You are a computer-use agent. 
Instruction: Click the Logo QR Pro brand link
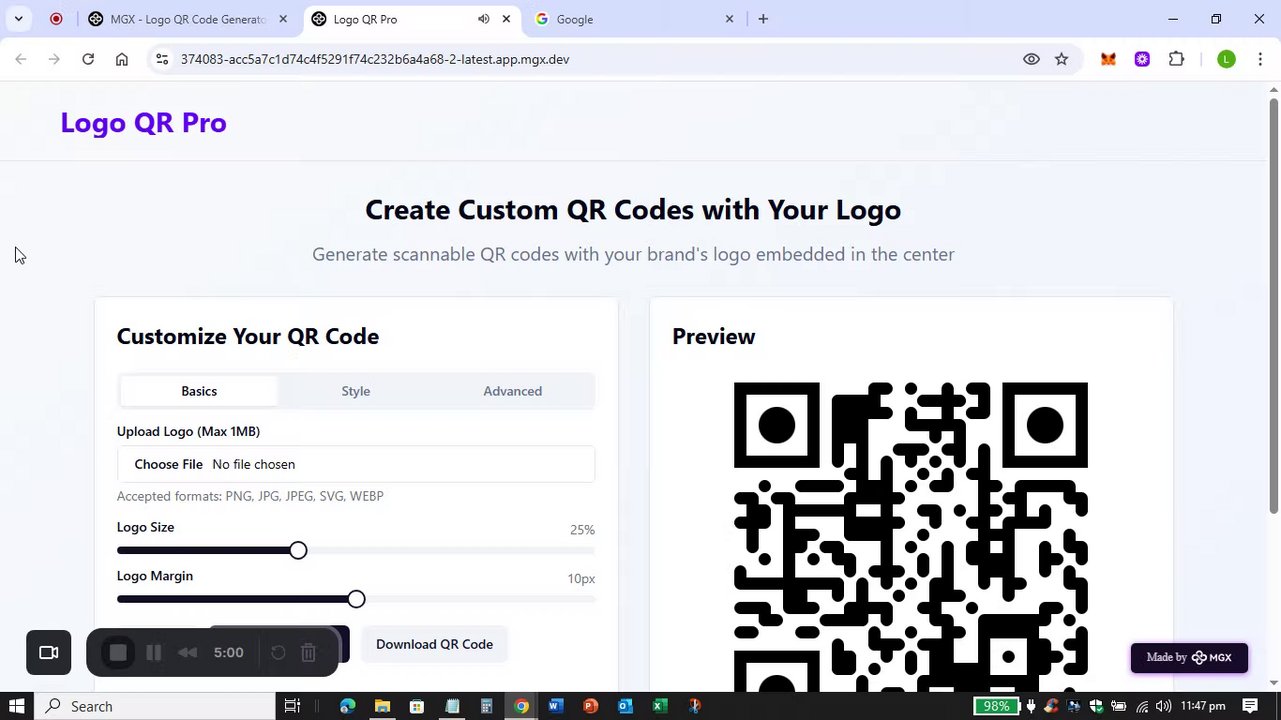pyautogui.click(x=143, y=122)
